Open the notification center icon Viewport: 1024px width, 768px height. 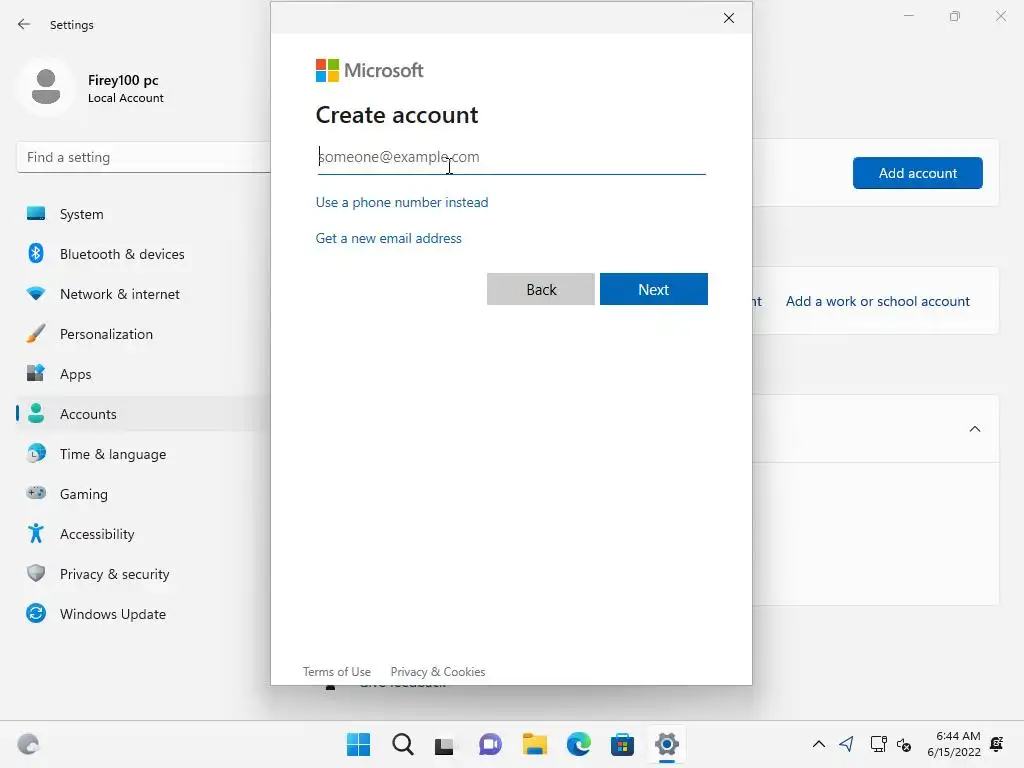click(997, 744)
